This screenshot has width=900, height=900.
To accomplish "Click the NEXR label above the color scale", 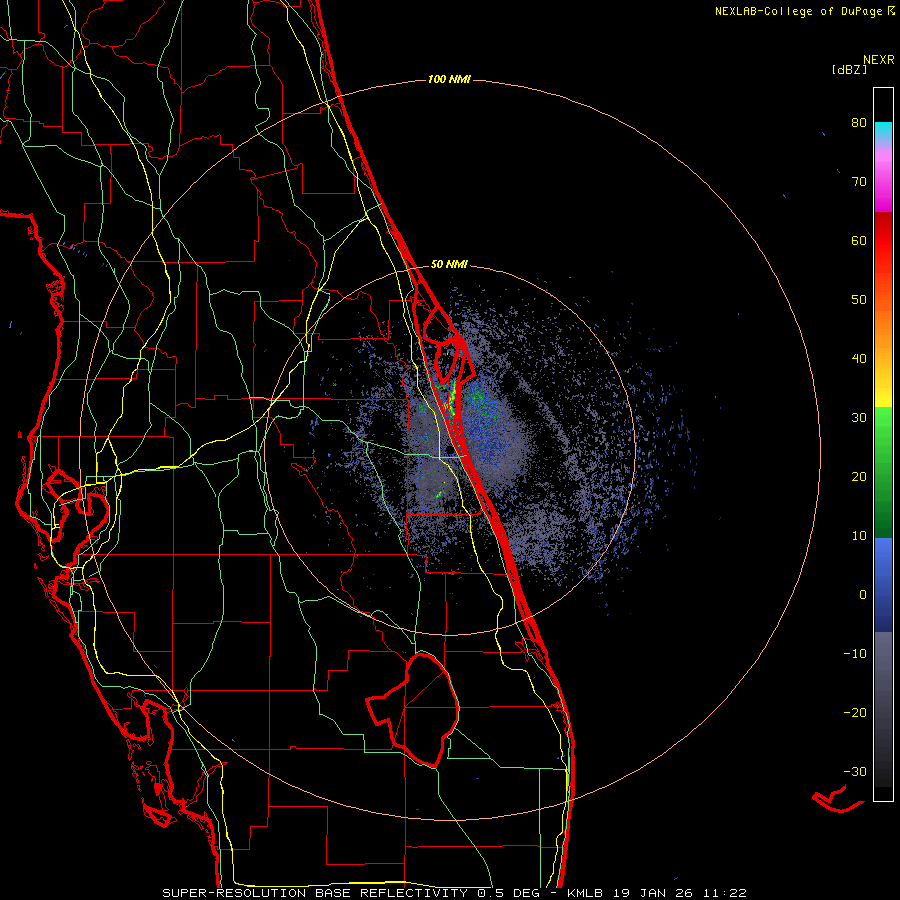I will 879,60.
